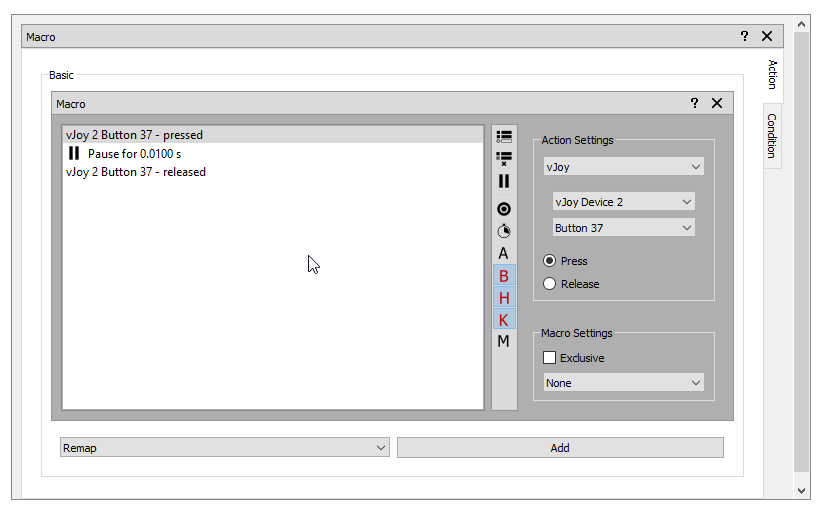Screen dimensions: 825x516
Task: Open the vJoy Device 2 dropdown
Action: click(623, 202)
